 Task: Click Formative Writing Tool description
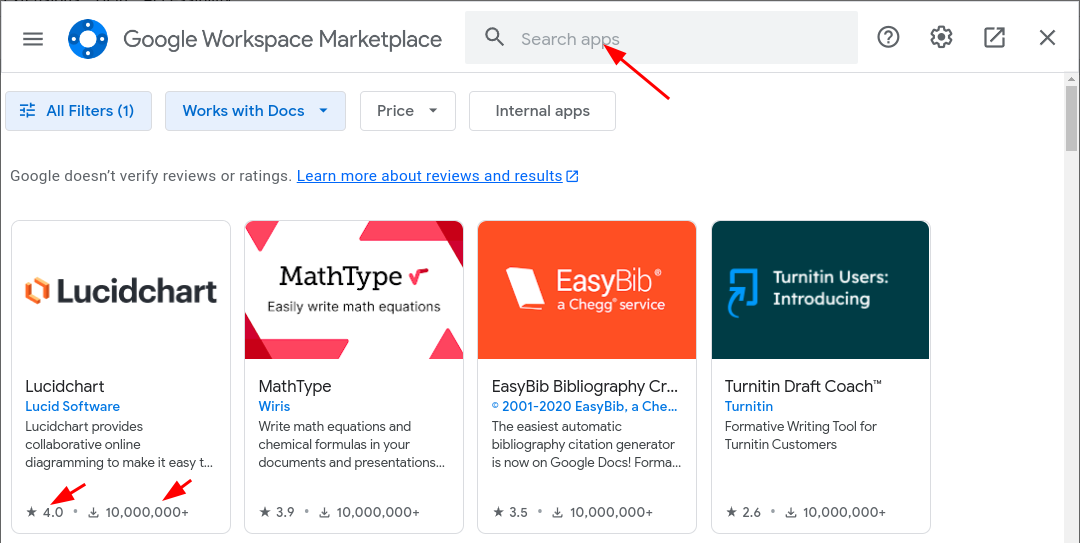click(800, 436)
